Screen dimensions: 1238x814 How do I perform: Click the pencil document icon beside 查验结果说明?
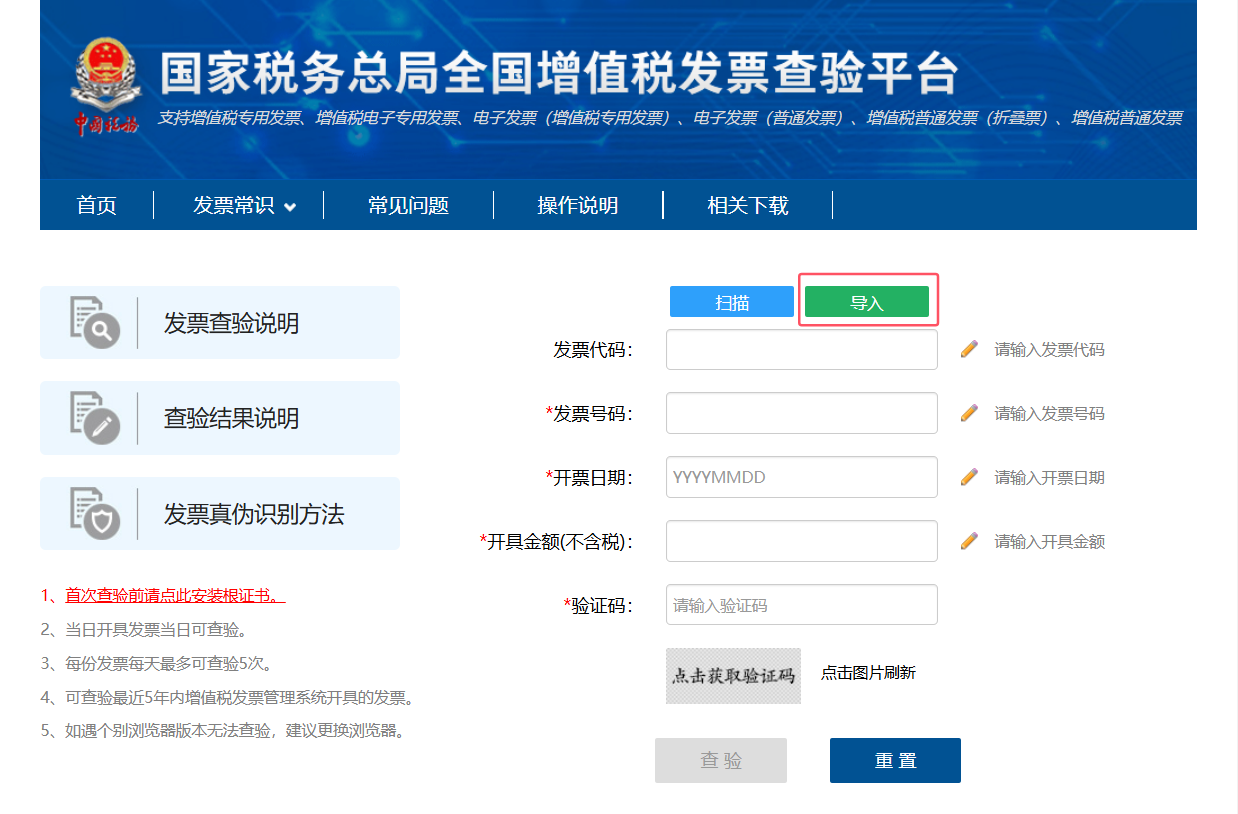(94, 418)
